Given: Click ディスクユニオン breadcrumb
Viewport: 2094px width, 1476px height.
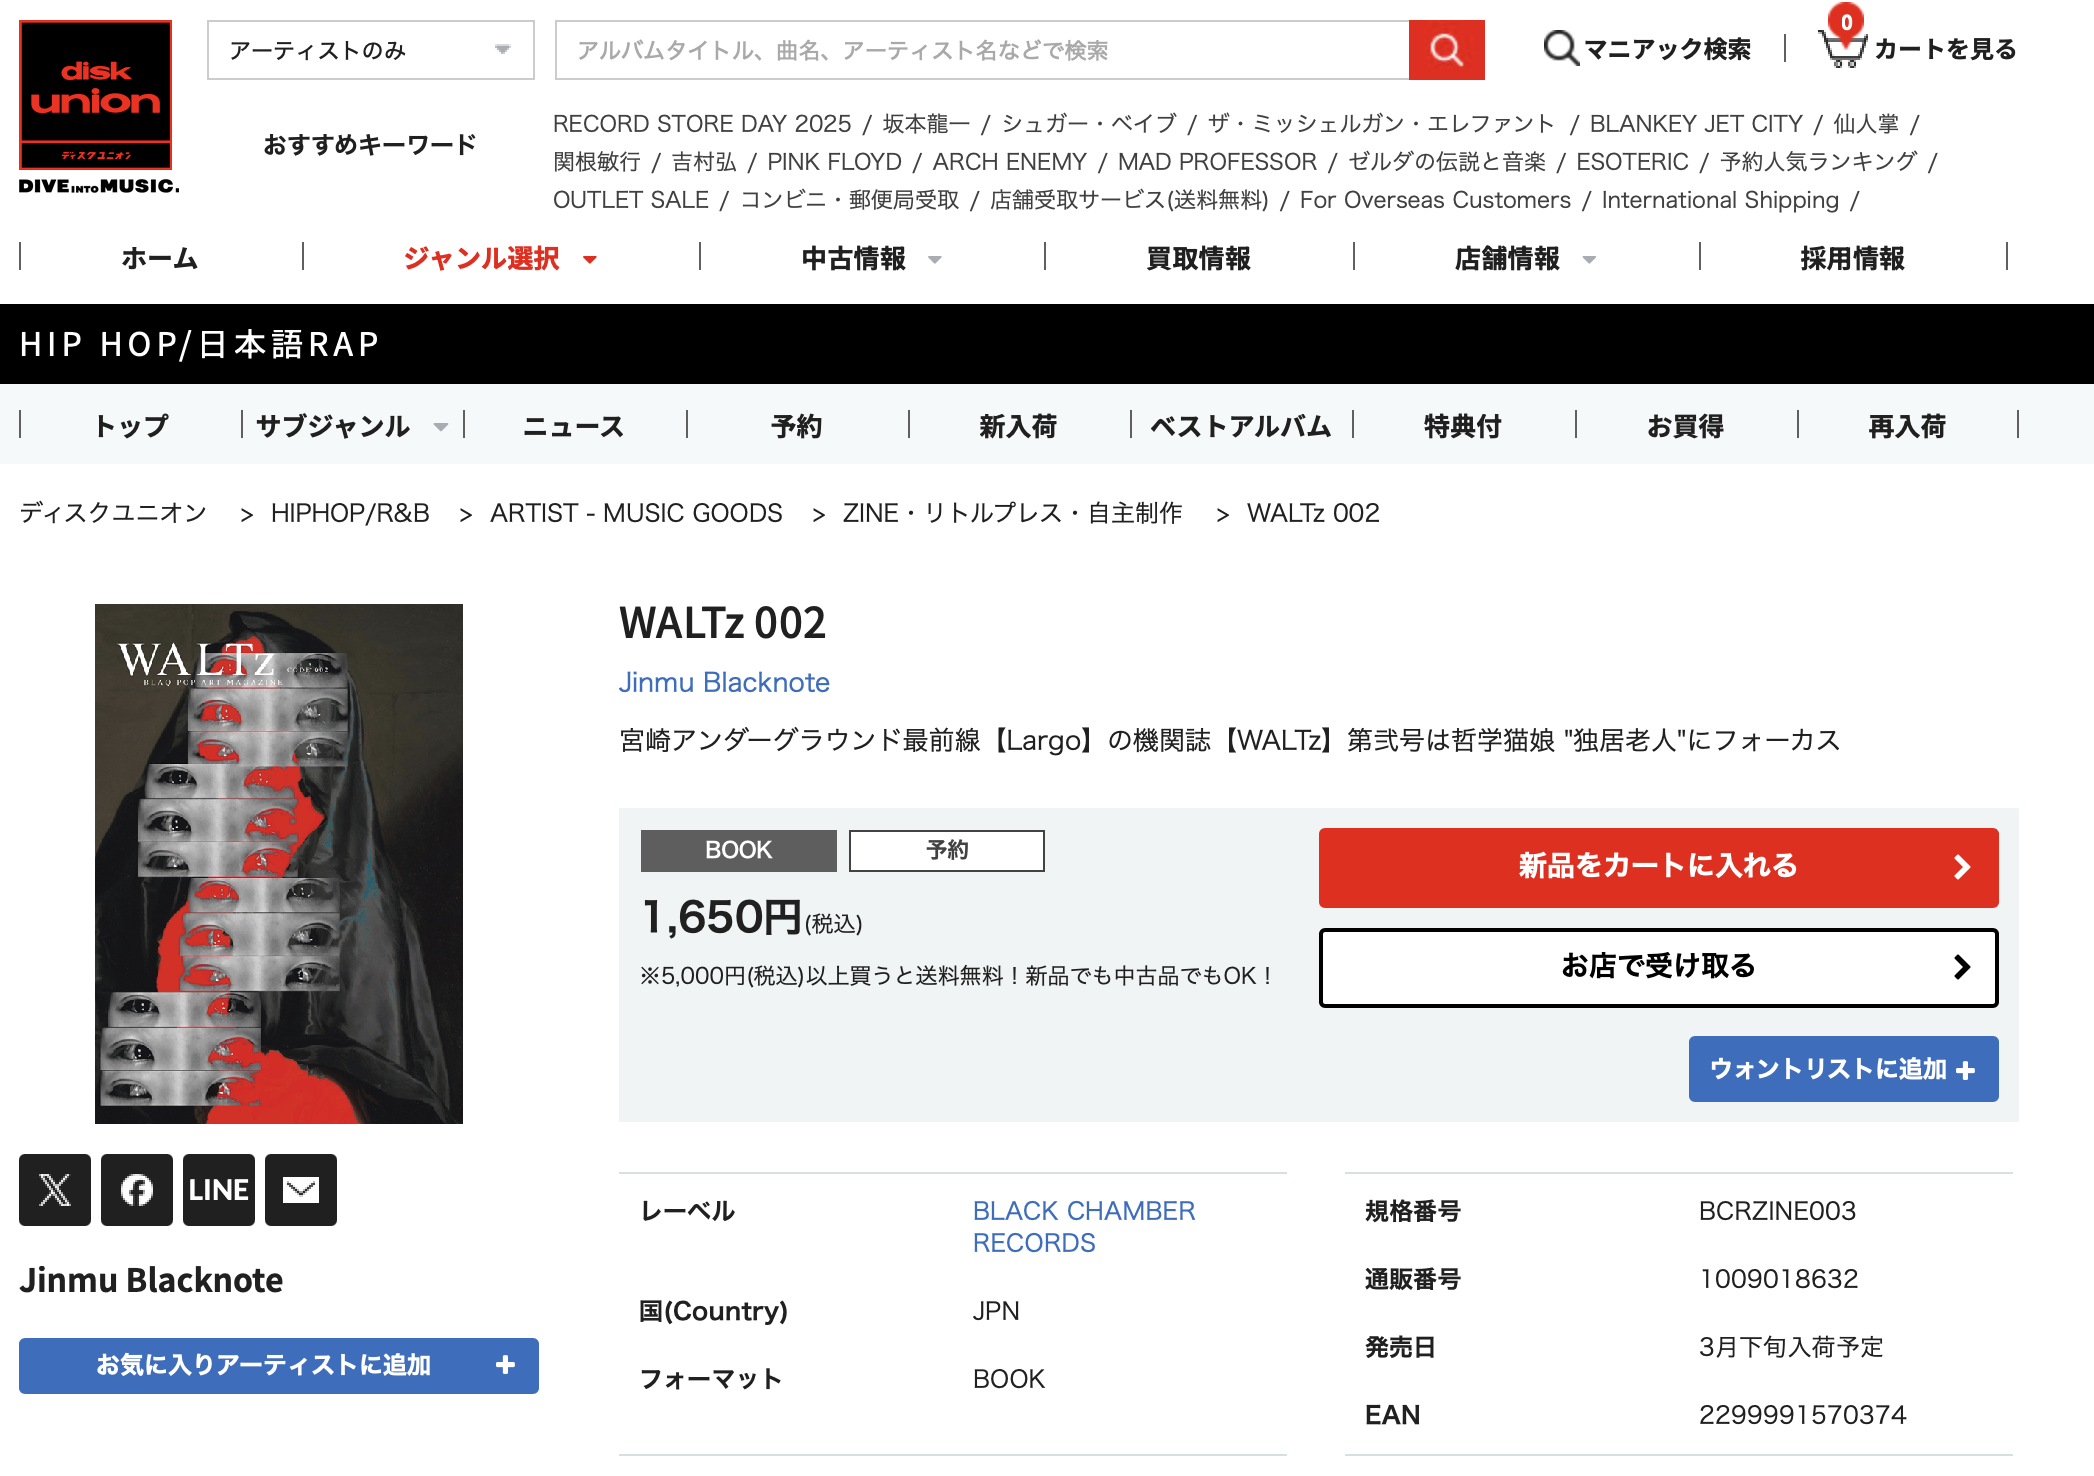Looking at the screenshot, I should [x=113, y=513].
